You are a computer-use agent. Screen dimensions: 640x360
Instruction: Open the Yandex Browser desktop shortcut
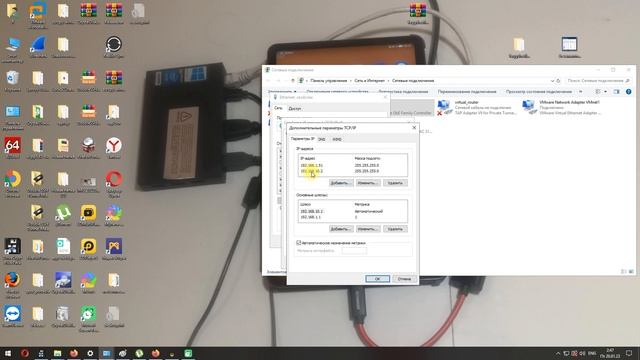point(113,148)
